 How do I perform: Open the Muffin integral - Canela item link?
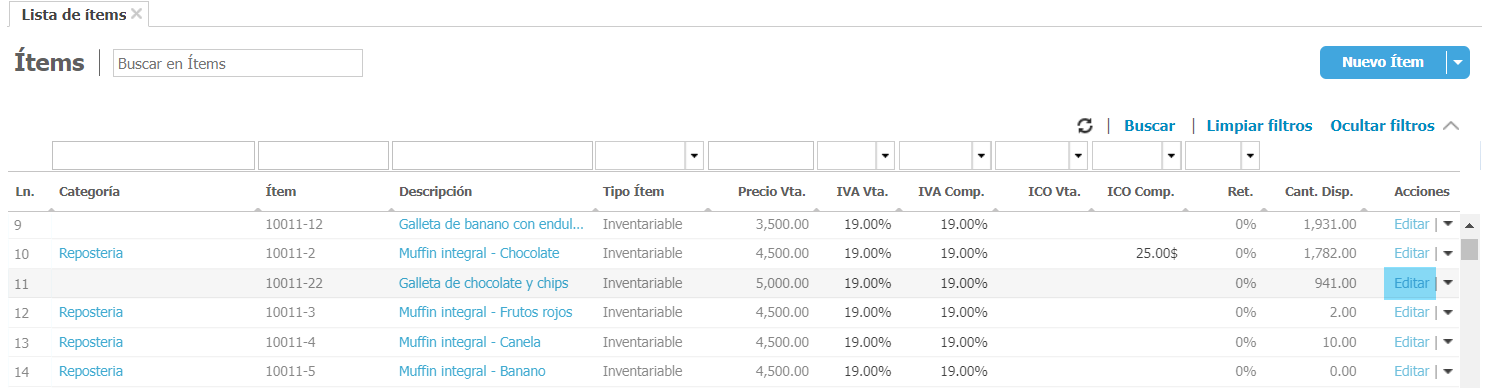click(x=470, y=342)
